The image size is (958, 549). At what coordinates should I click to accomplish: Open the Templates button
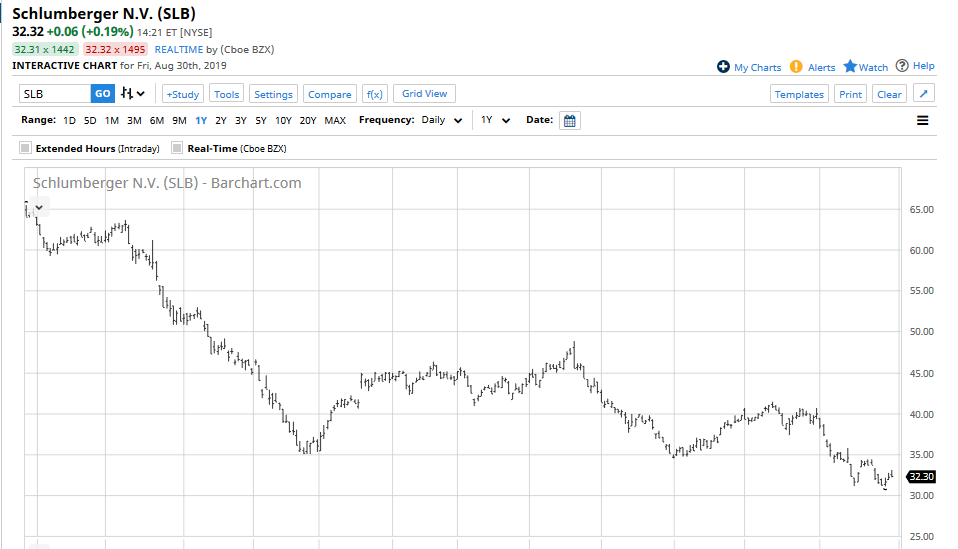pos(799,94)
